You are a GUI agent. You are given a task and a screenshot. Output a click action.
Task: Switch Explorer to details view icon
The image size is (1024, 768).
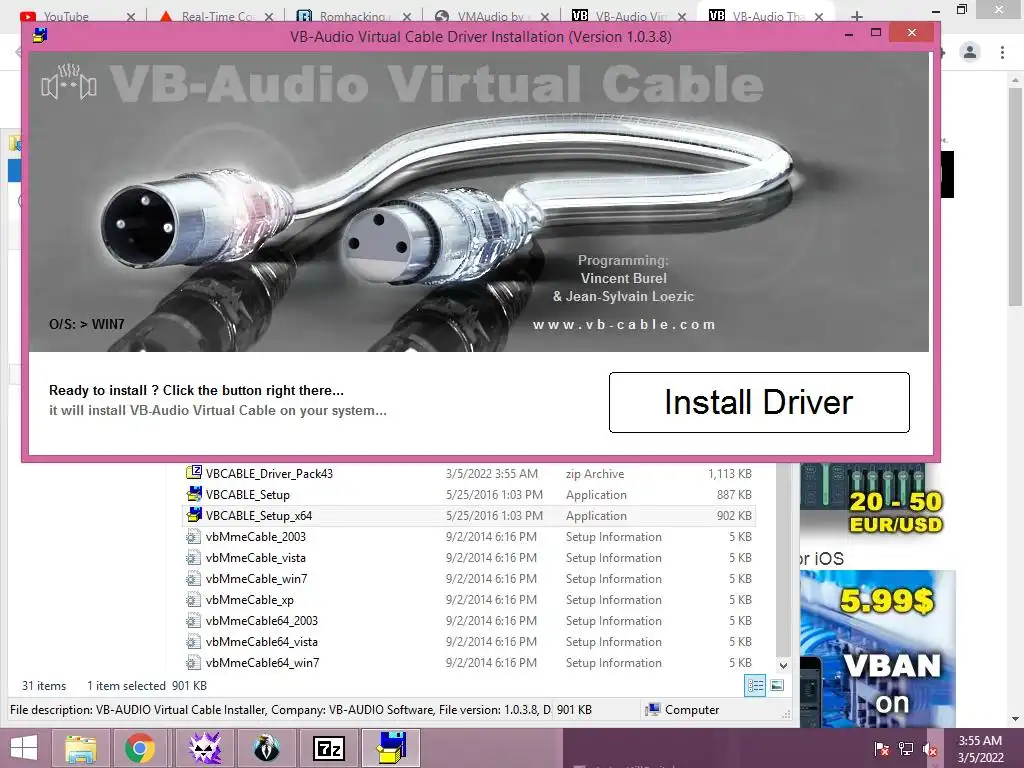tap(756, 685)
